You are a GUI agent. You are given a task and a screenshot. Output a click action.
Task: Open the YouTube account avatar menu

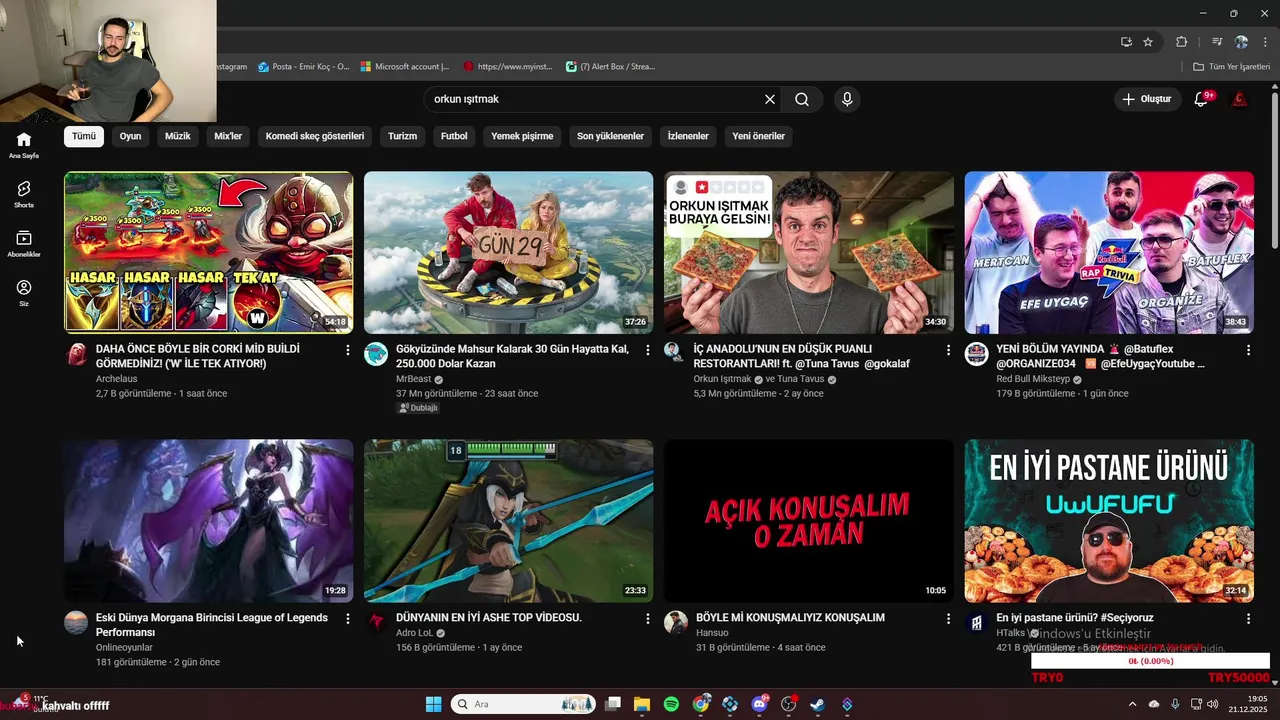pos(1240,99)
